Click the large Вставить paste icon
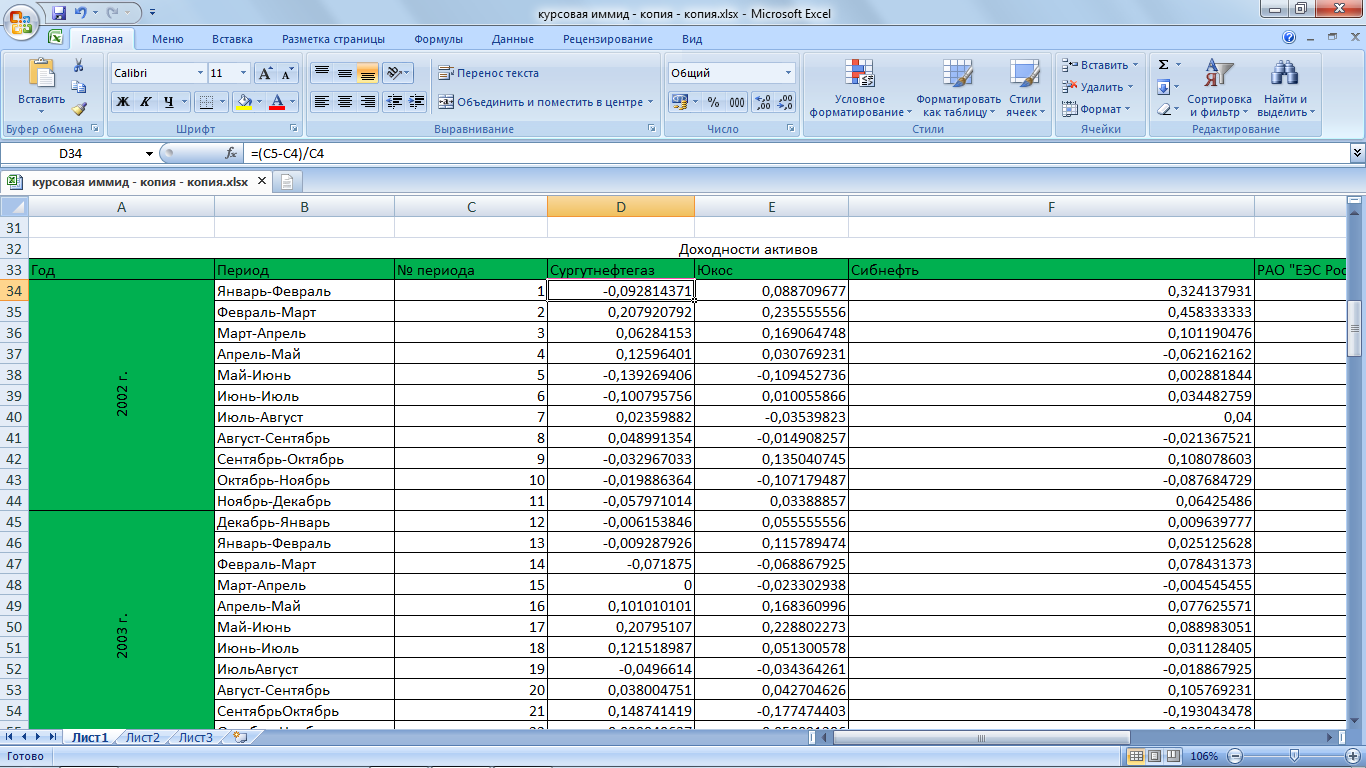Screen dimensions: 1366x768 pyautogui.click(x=41, y=74)
